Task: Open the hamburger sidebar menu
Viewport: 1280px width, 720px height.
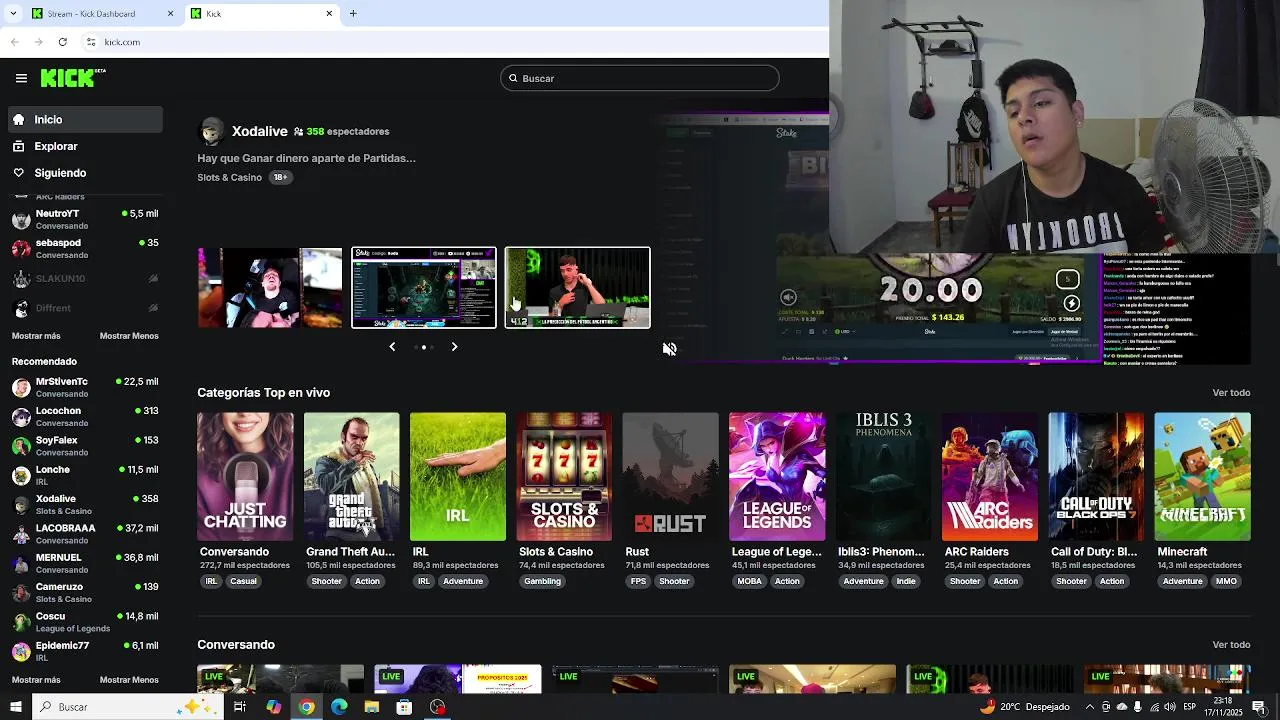Action: click(21, 78)
